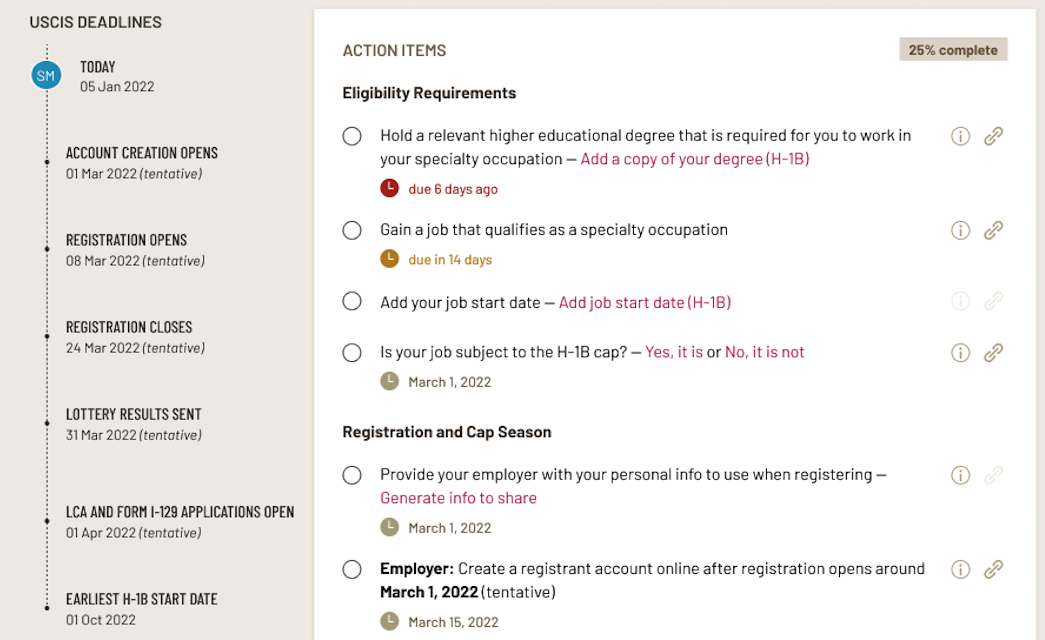Click link icon for H-1B cap question
The width and height of the screenshot is (1045, 640).
[x=993, y=352]
